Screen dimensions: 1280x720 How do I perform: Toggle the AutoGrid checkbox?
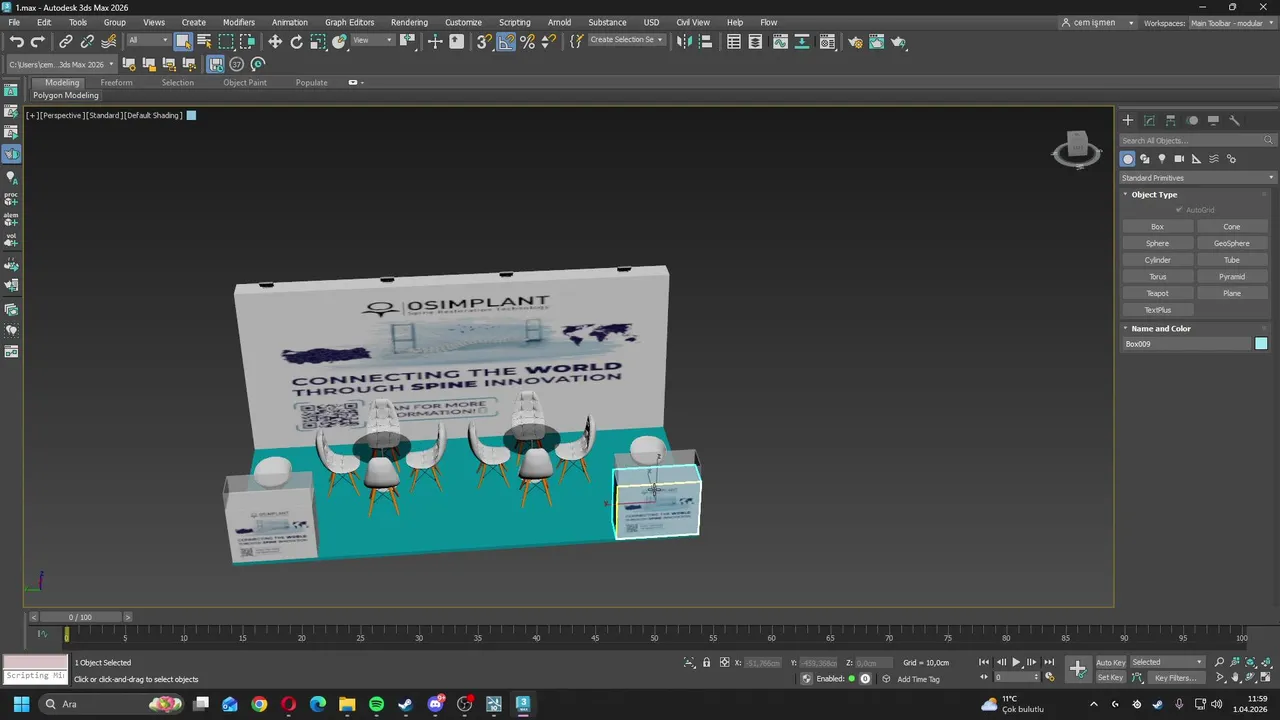[x=1179, y=210]
